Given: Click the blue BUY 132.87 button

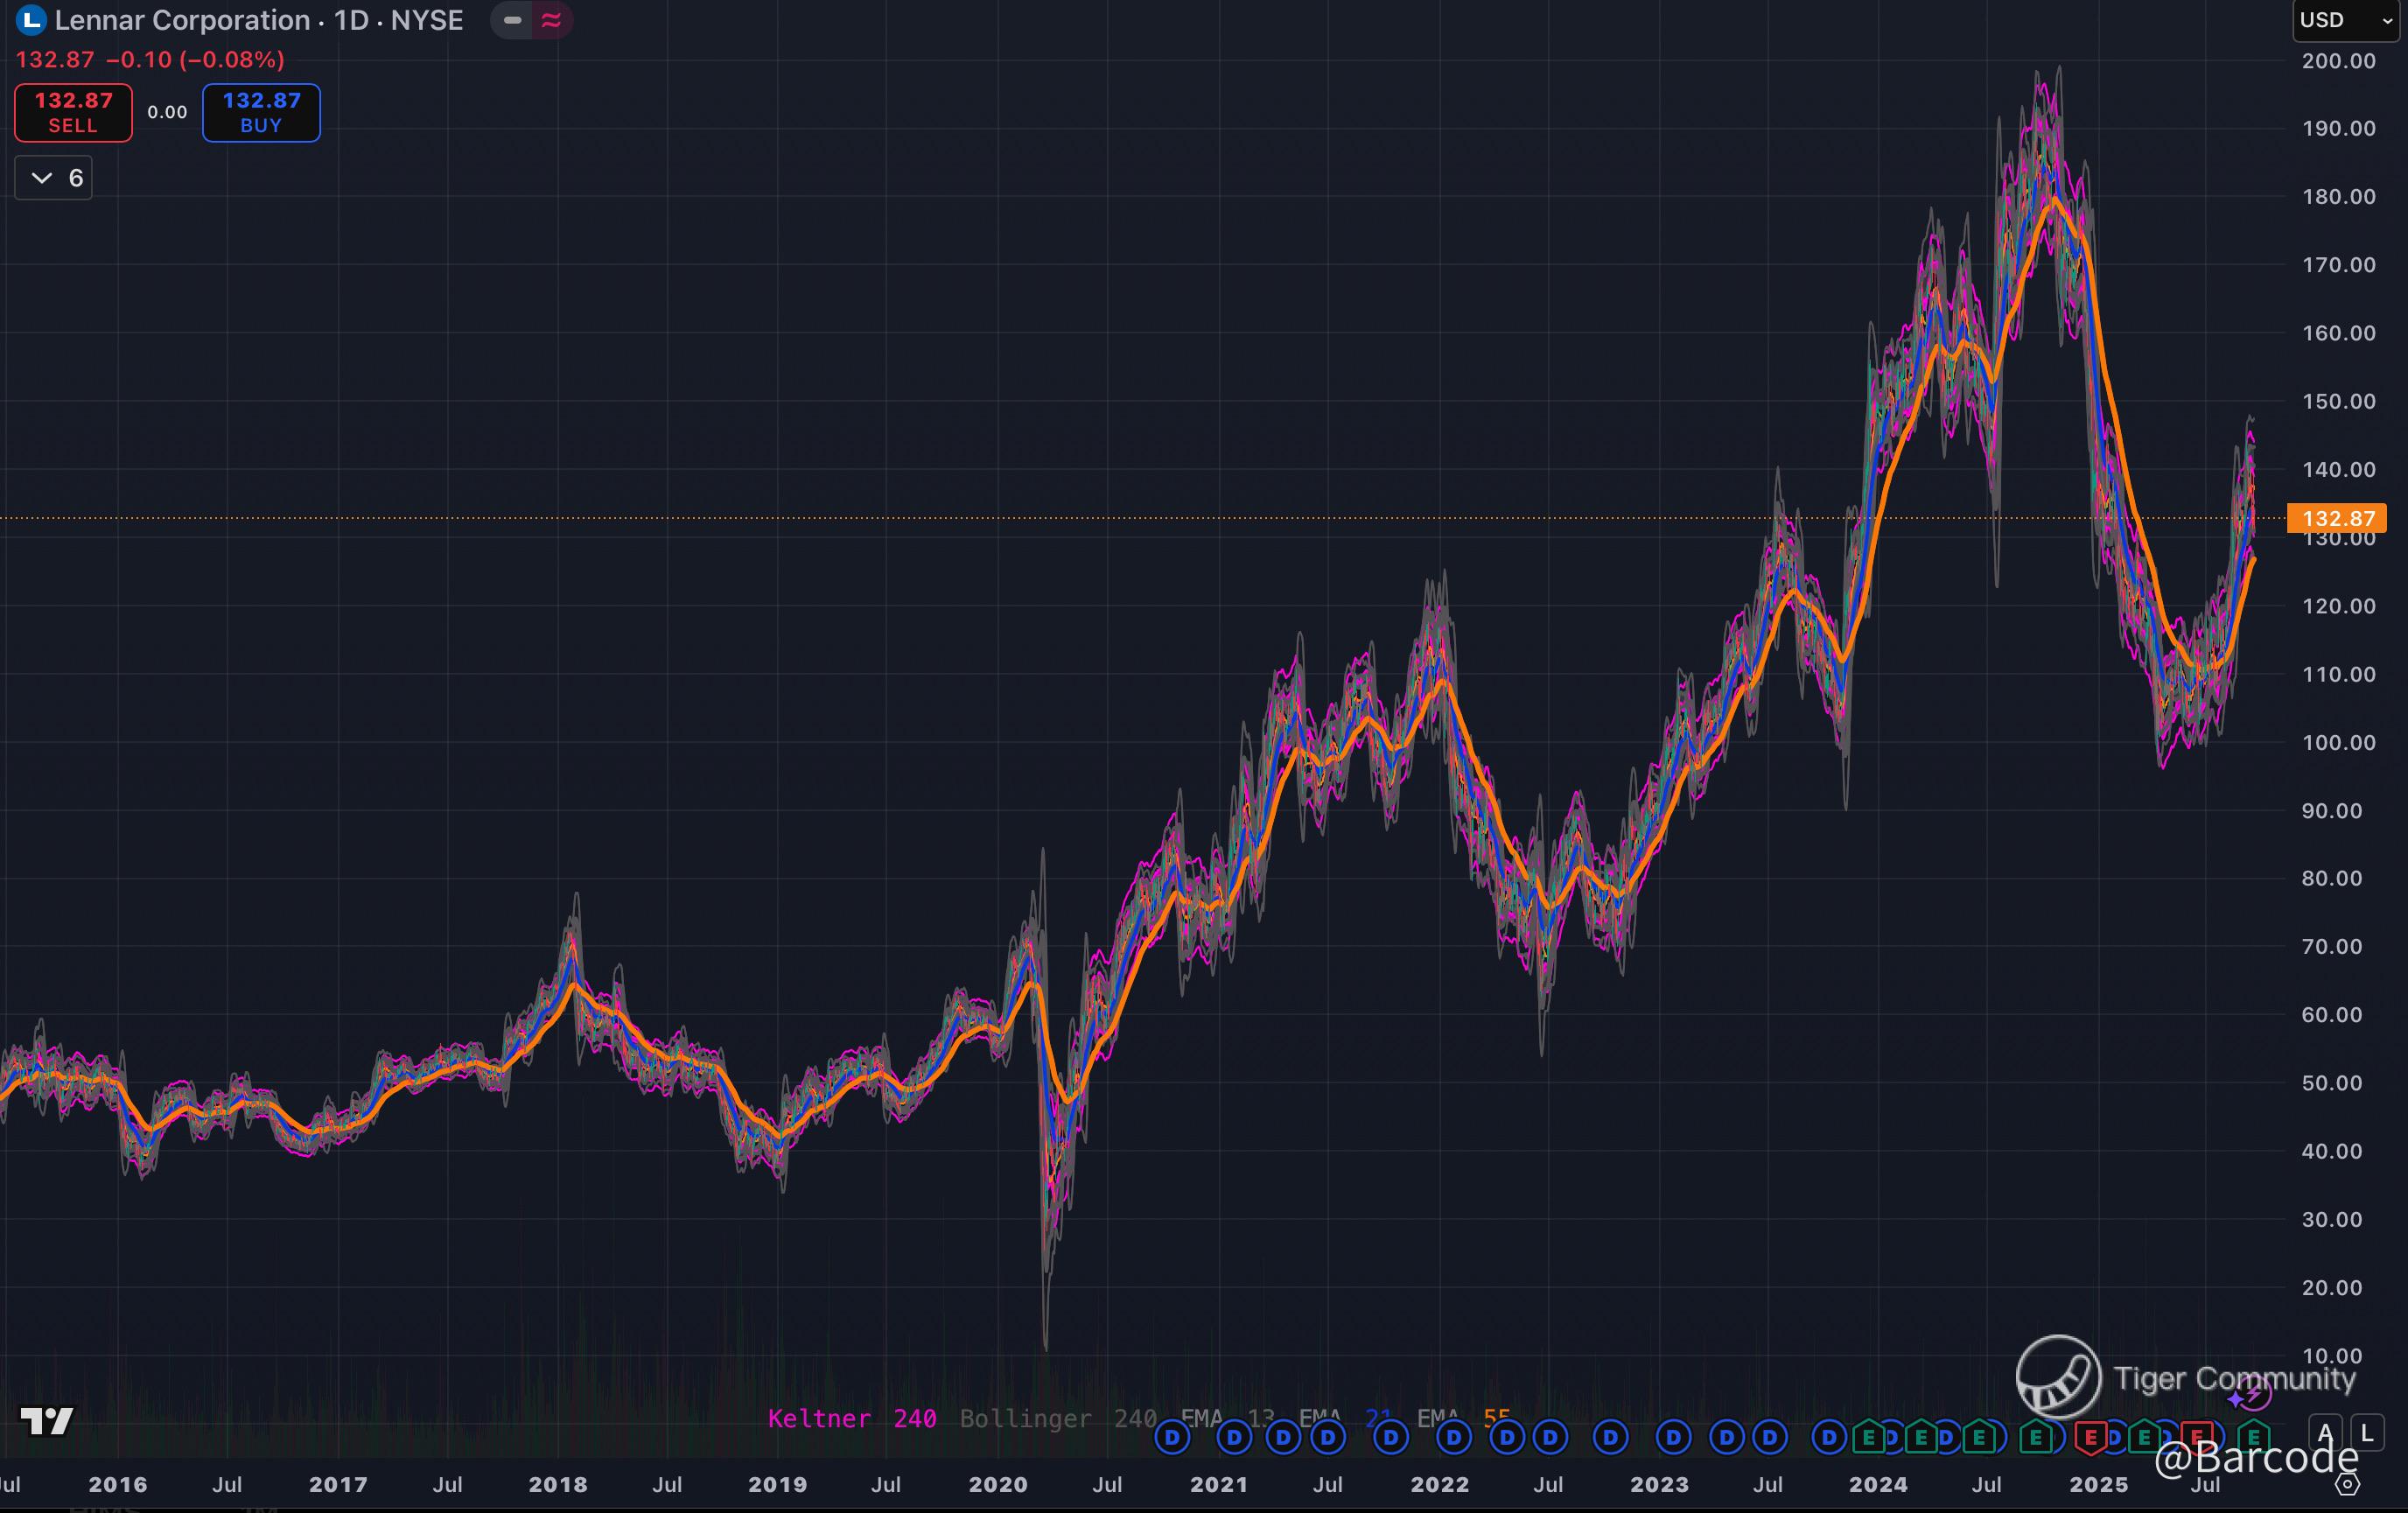Looking at the screenshot, I should click(x=261, y=112).
